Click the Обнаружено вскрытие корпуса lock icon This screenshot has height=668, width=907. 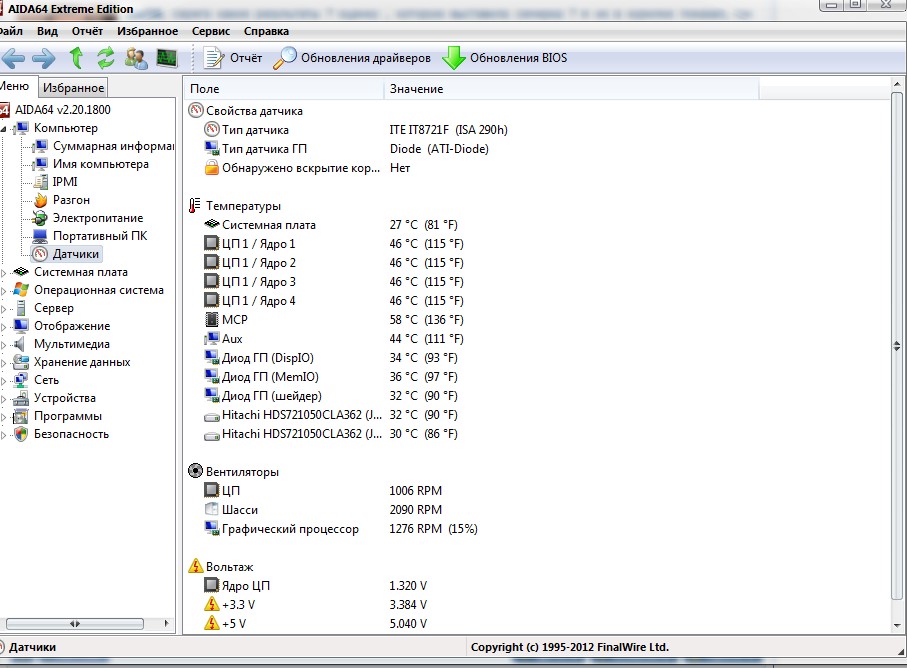click(212, 168)
